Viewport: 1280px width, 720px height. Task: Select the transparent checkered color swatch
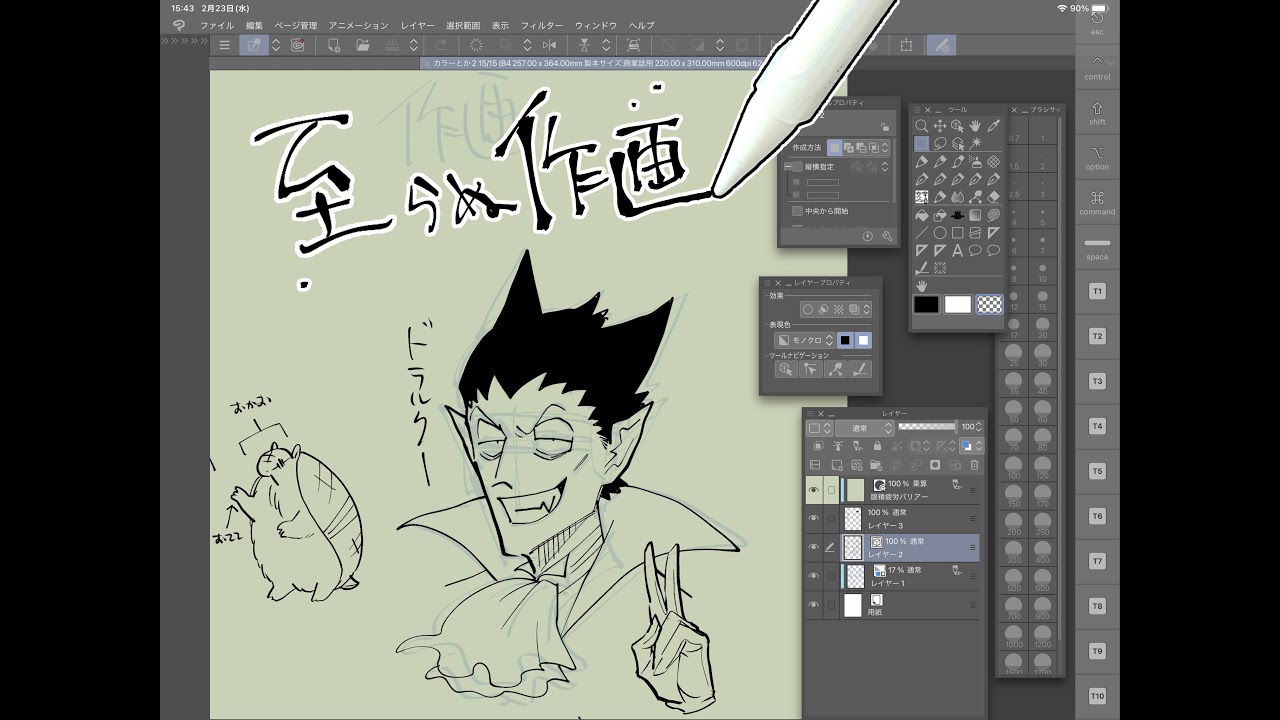pyautogui.click(x=990, y=304)
